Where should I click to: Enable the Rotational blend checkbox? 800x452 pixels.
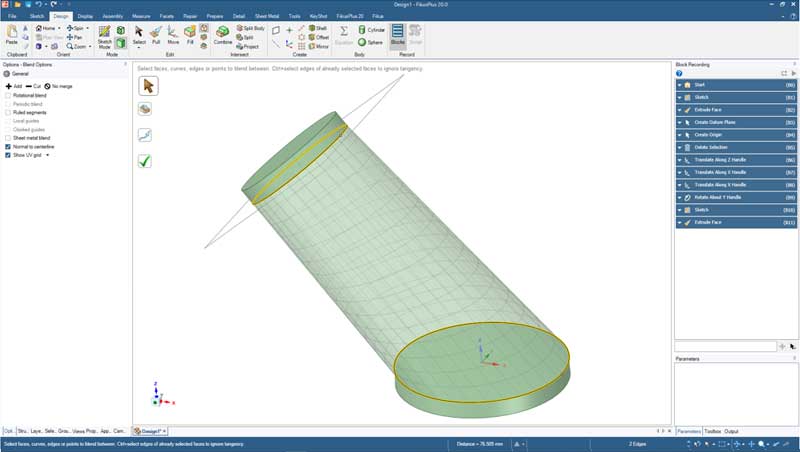pos(8,95)
